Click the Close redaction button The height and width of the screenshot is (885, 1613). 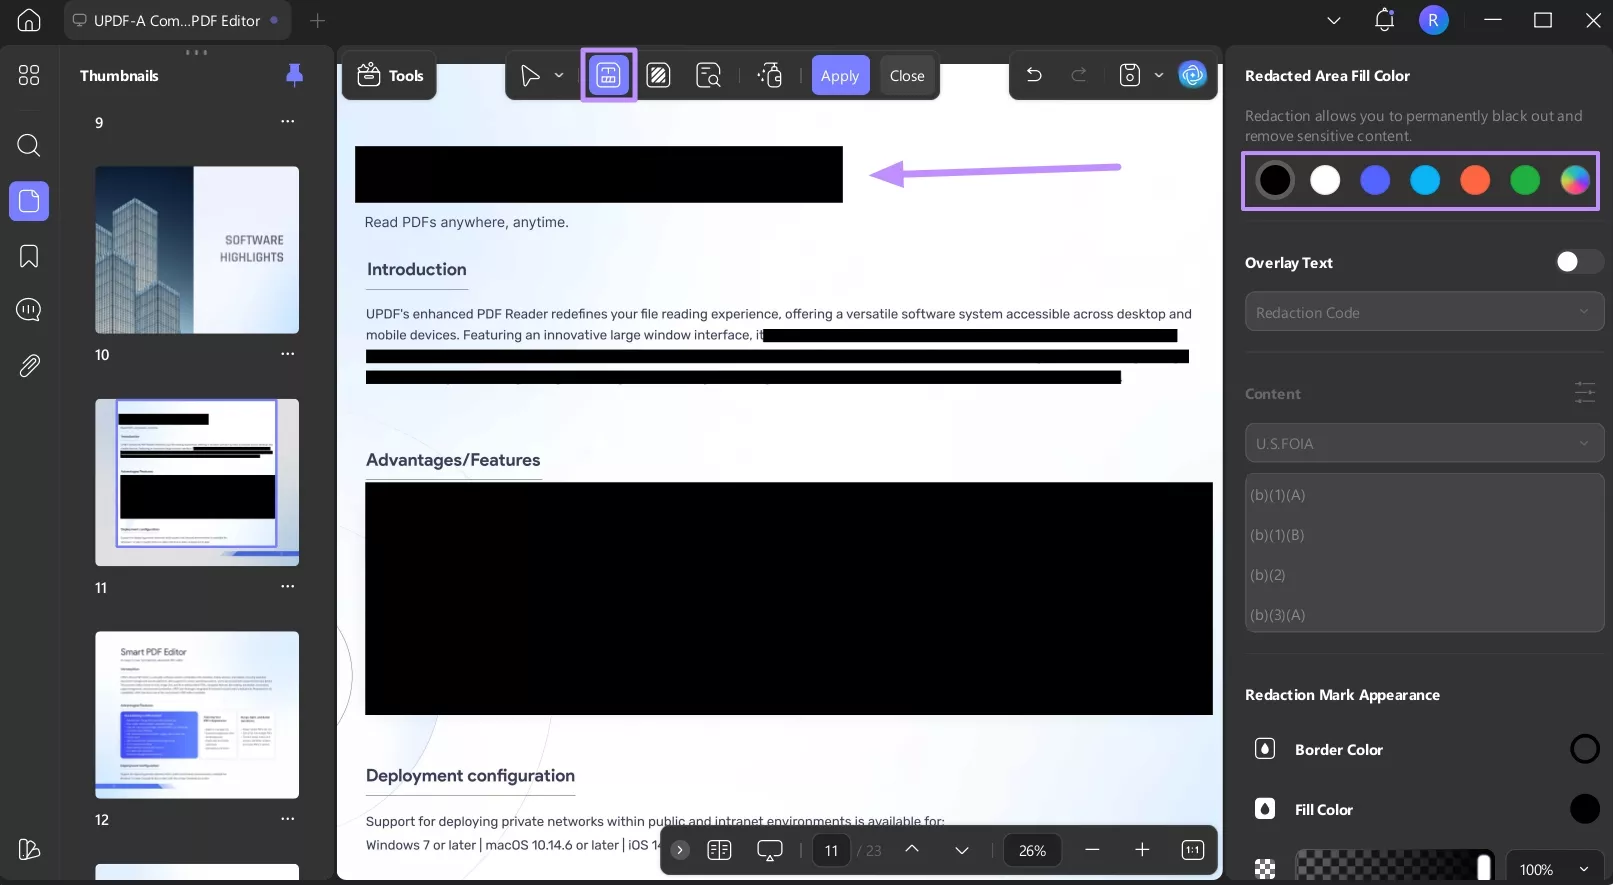coord(907,75)
